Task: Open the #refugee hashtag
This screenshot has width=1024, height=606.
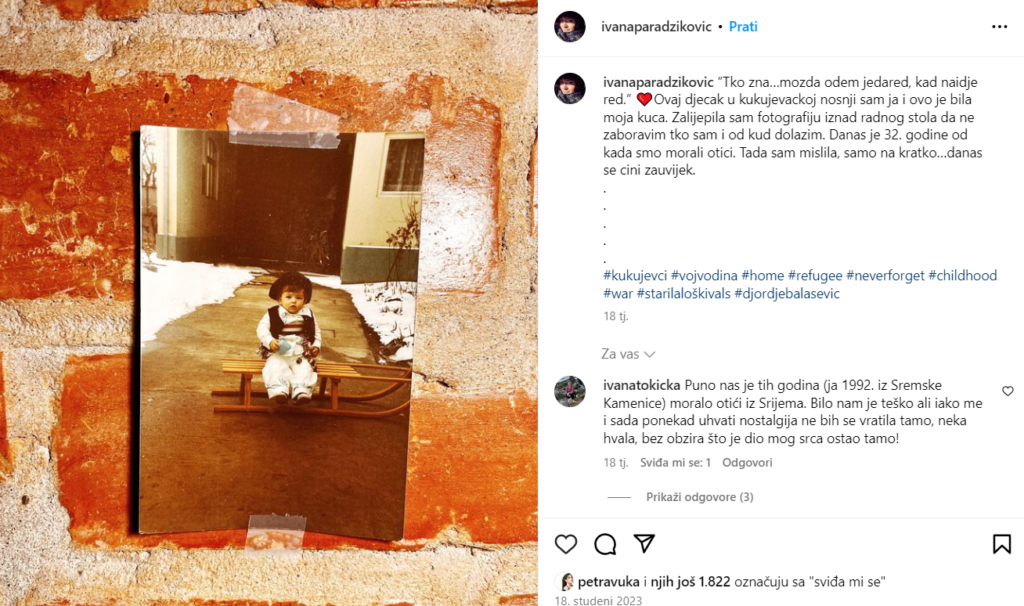Action: pyautogui.click(x=815, y=276)
